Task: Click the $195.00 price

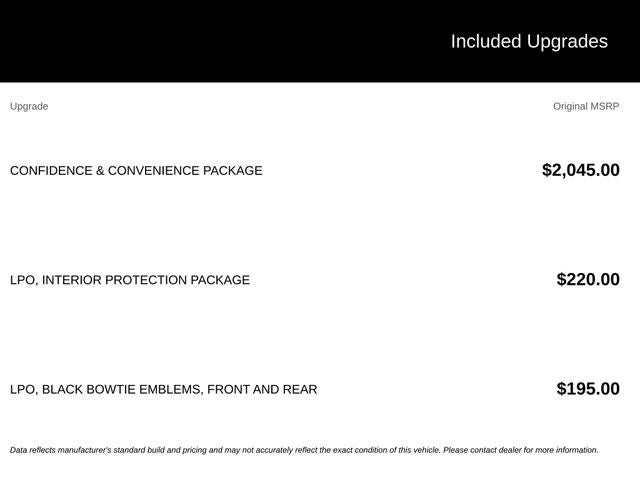Action: (588, 389)
